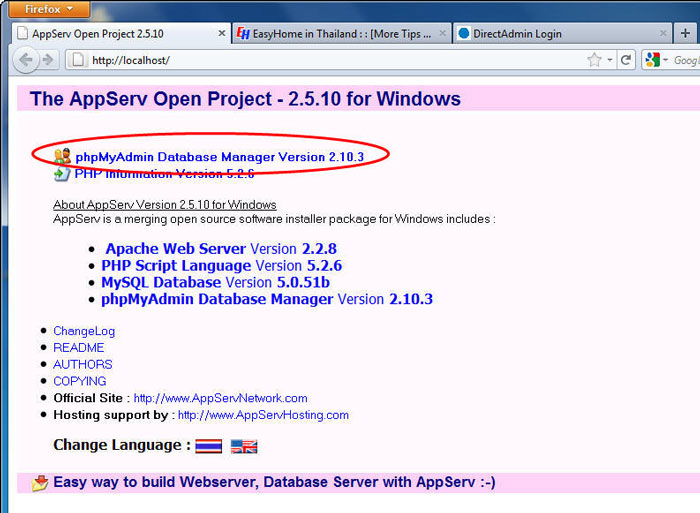Click the Google search box
Image resolution: width=700 pixels, height=513 pixels.
click(686, 60)
